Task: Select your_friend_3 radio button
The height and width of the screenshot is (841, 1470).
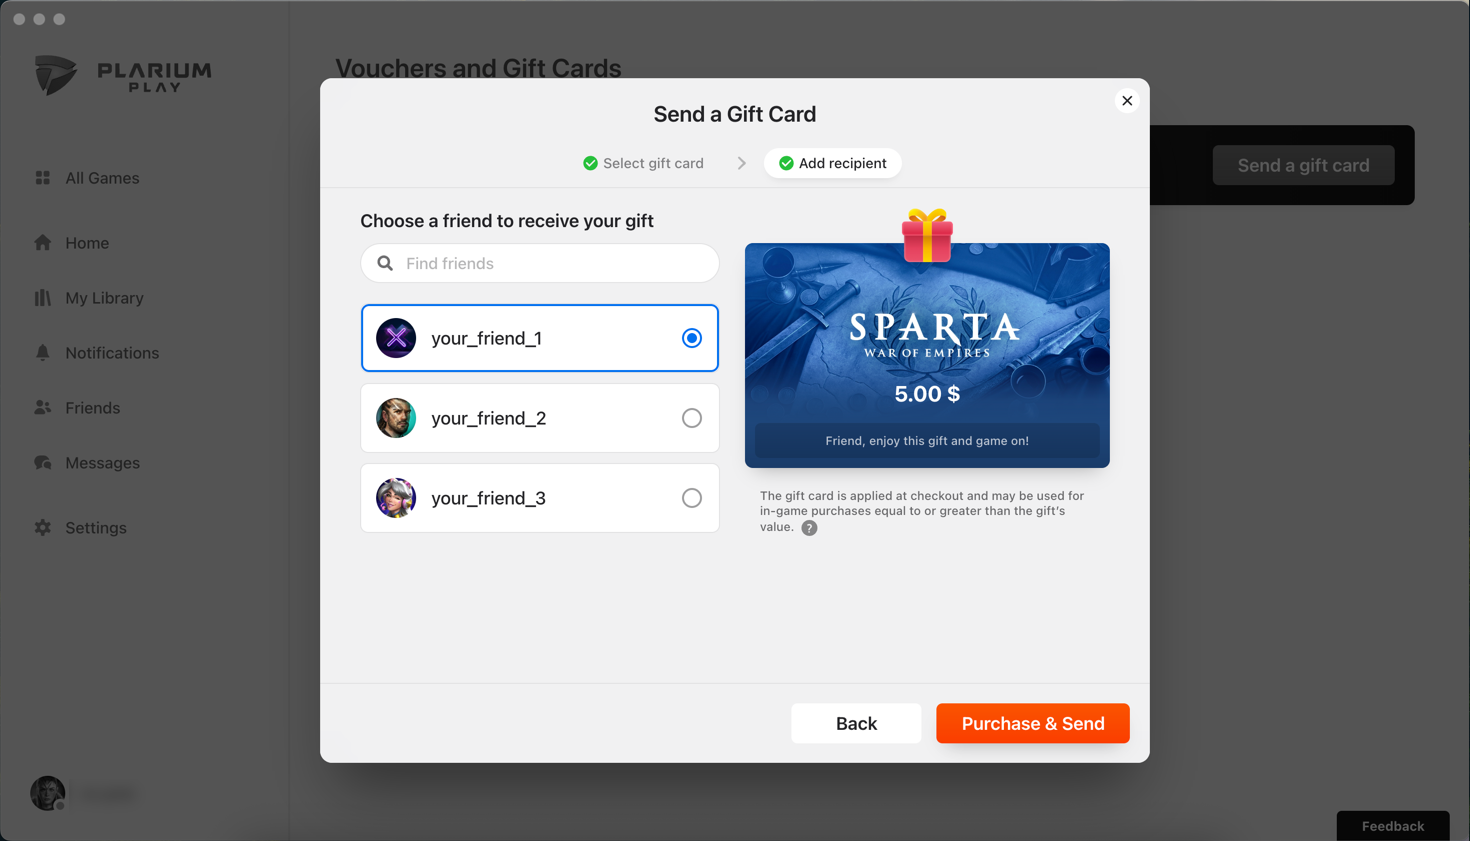Action: pos(692,498)
